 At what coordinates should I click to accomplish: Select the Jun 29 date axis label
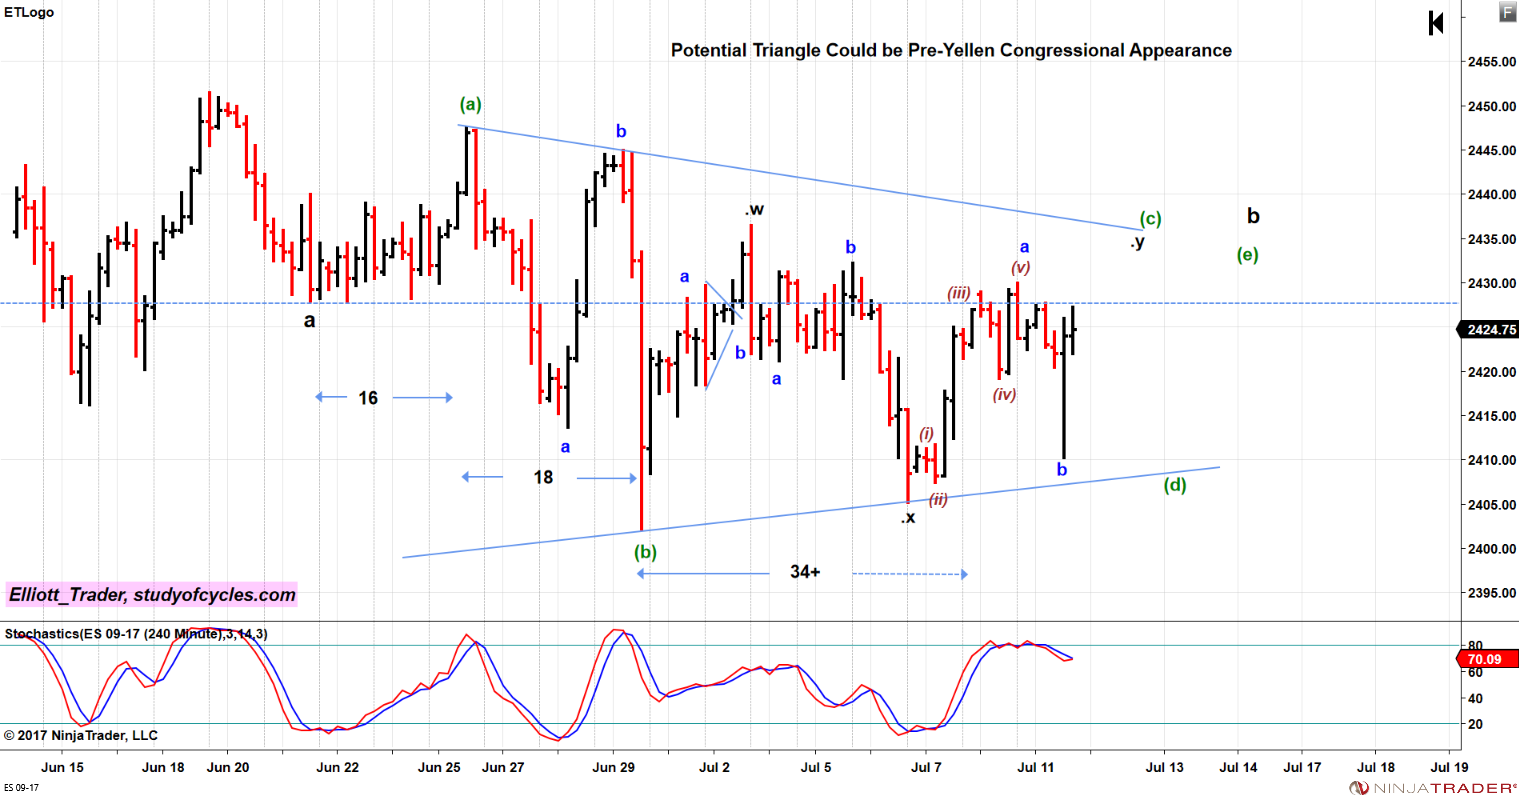[612, 767]
